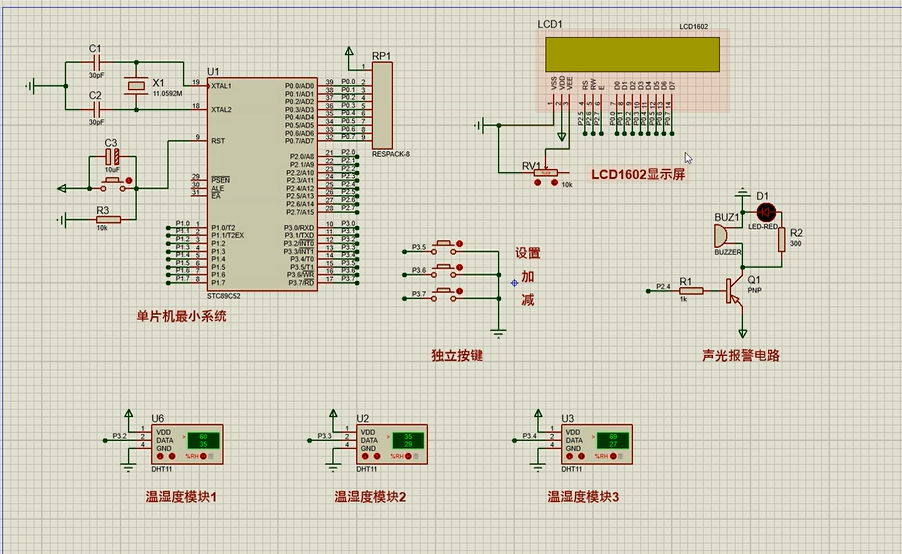Select the crystal oscillator X1
Viewport: 902px width, 554px height.
pyautogui.click(x=133, y=86)
